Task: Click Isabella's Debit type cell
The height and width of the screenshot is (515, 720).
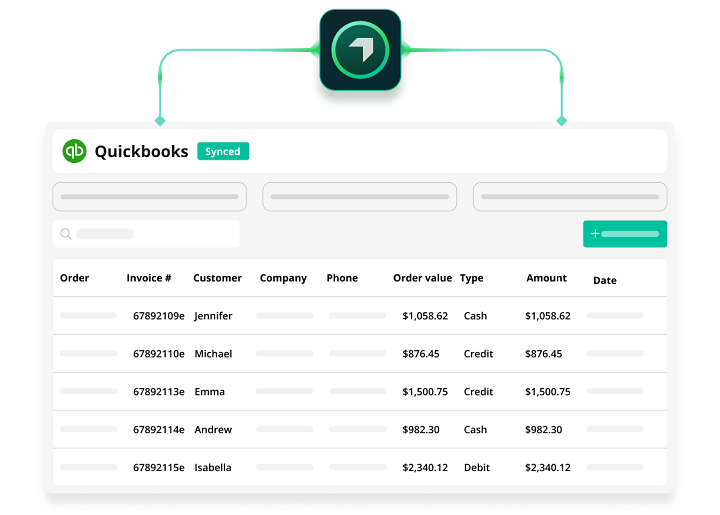Action: click(477, 468)
